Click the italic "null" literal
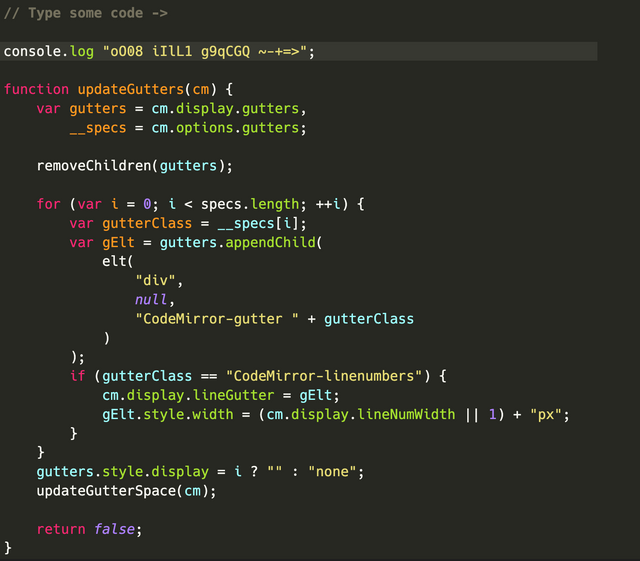 pyautogui.click(x=151, y=300)
